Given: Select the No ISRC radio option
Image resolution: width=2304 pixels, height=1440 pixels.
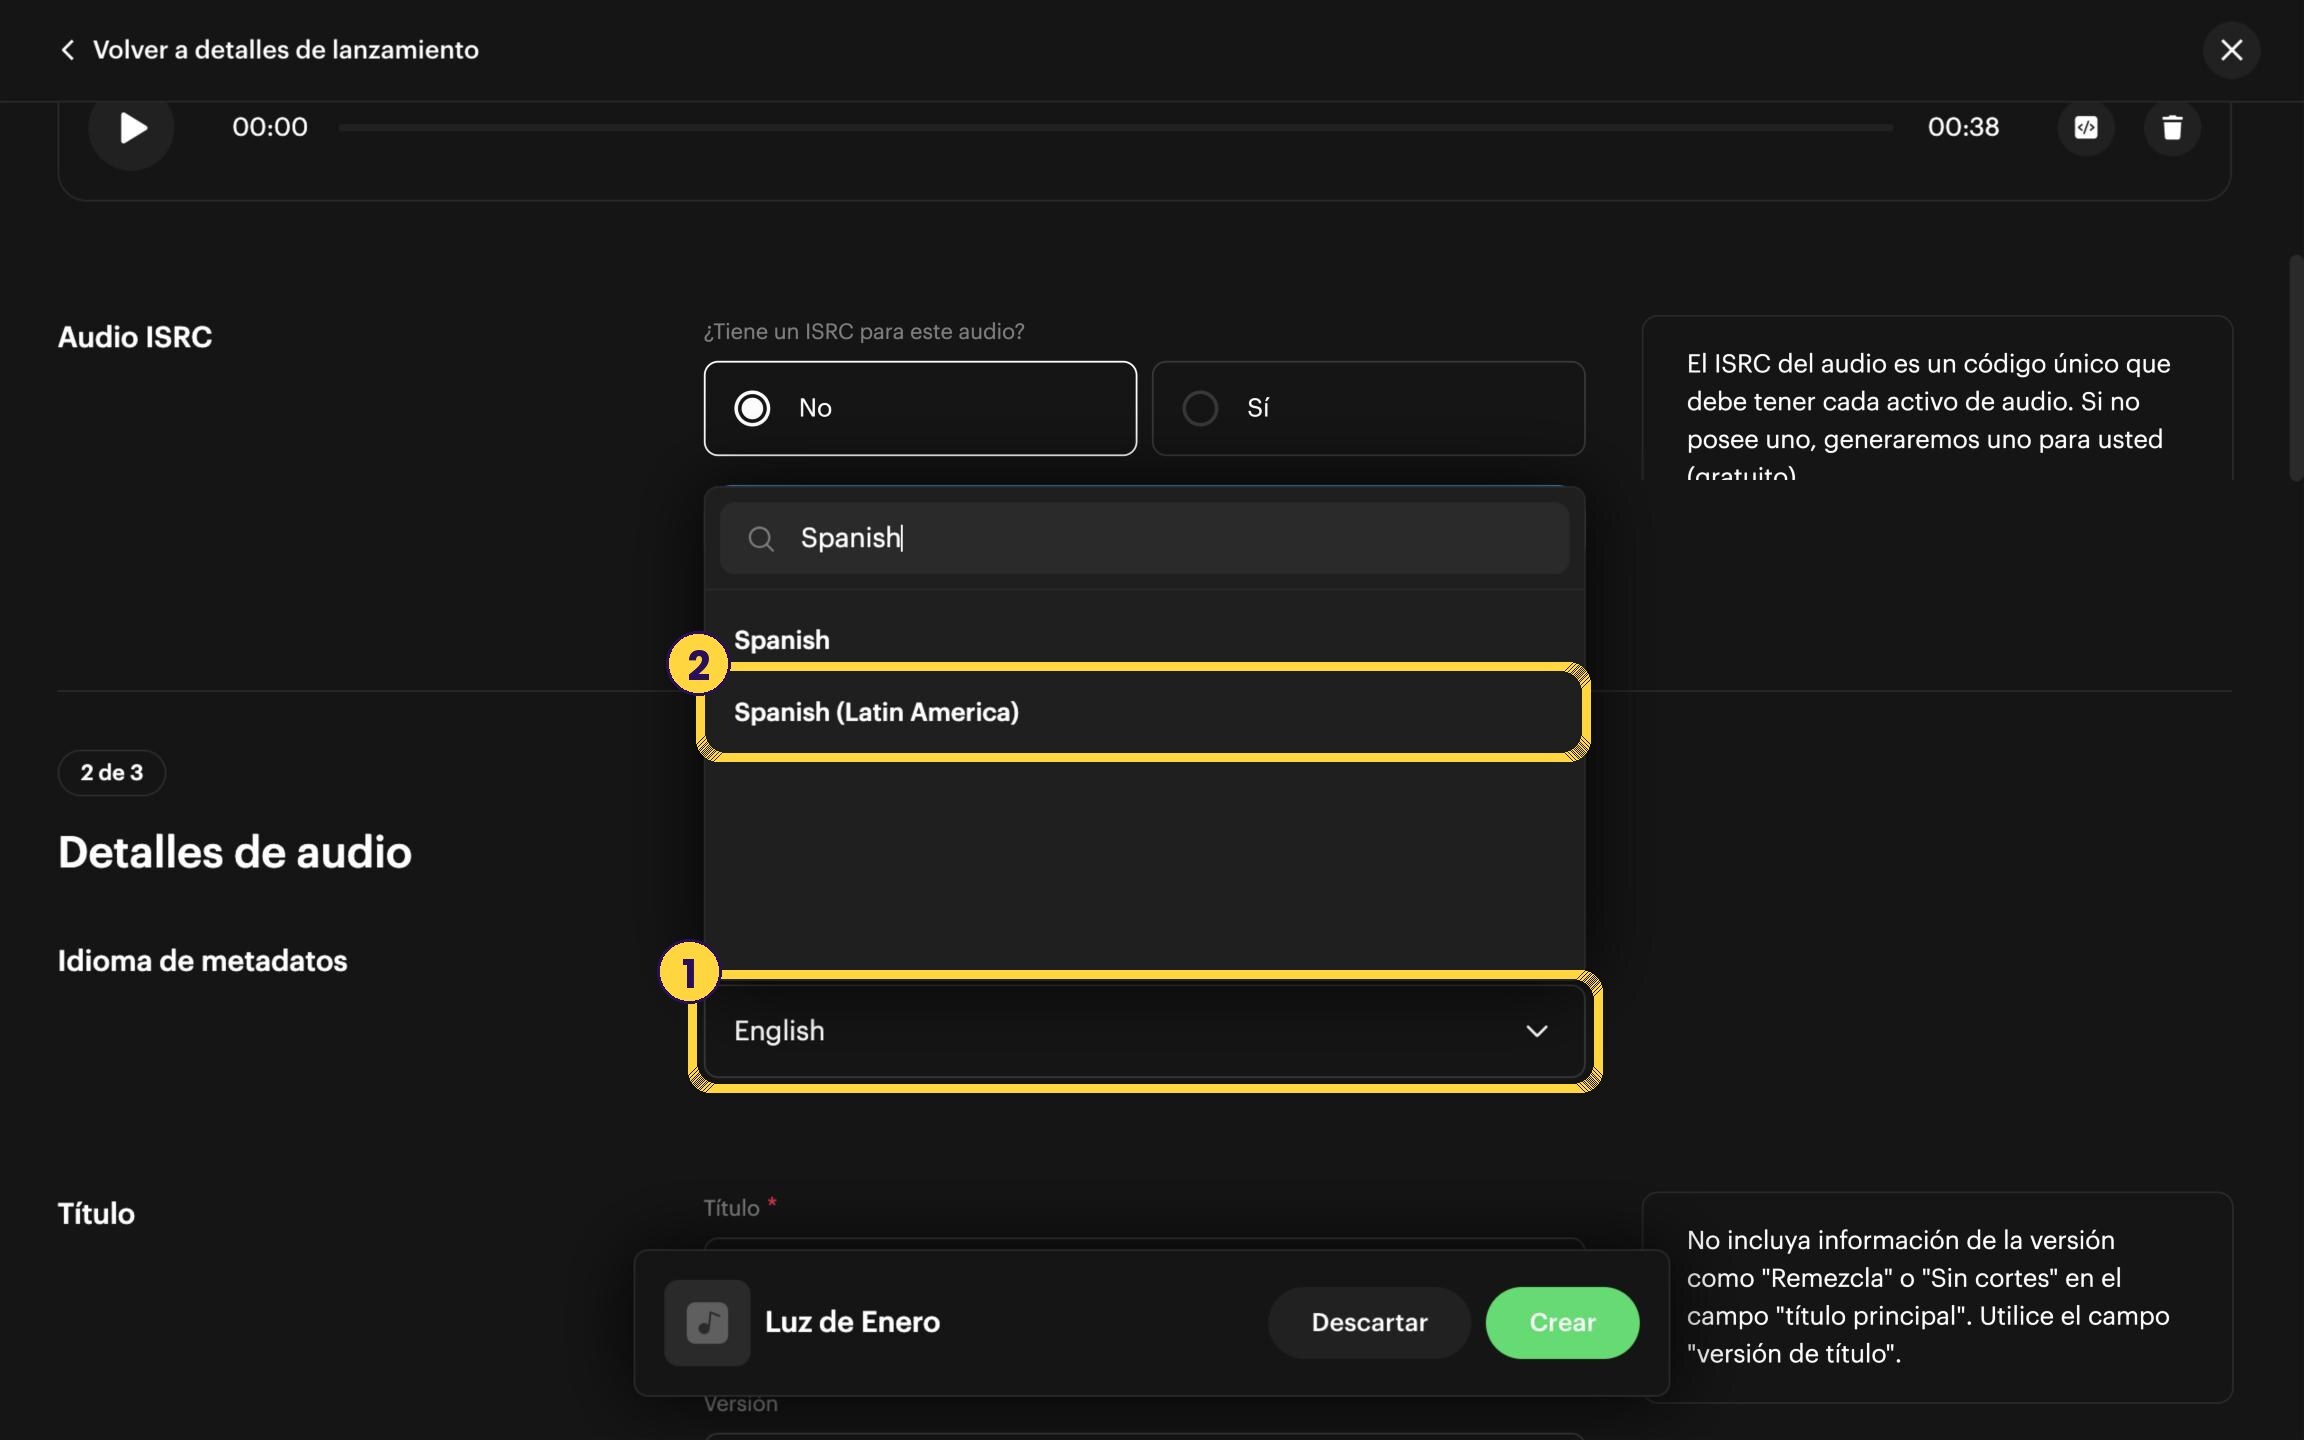Looking at the screenshot, I should [x=920, y=408].
